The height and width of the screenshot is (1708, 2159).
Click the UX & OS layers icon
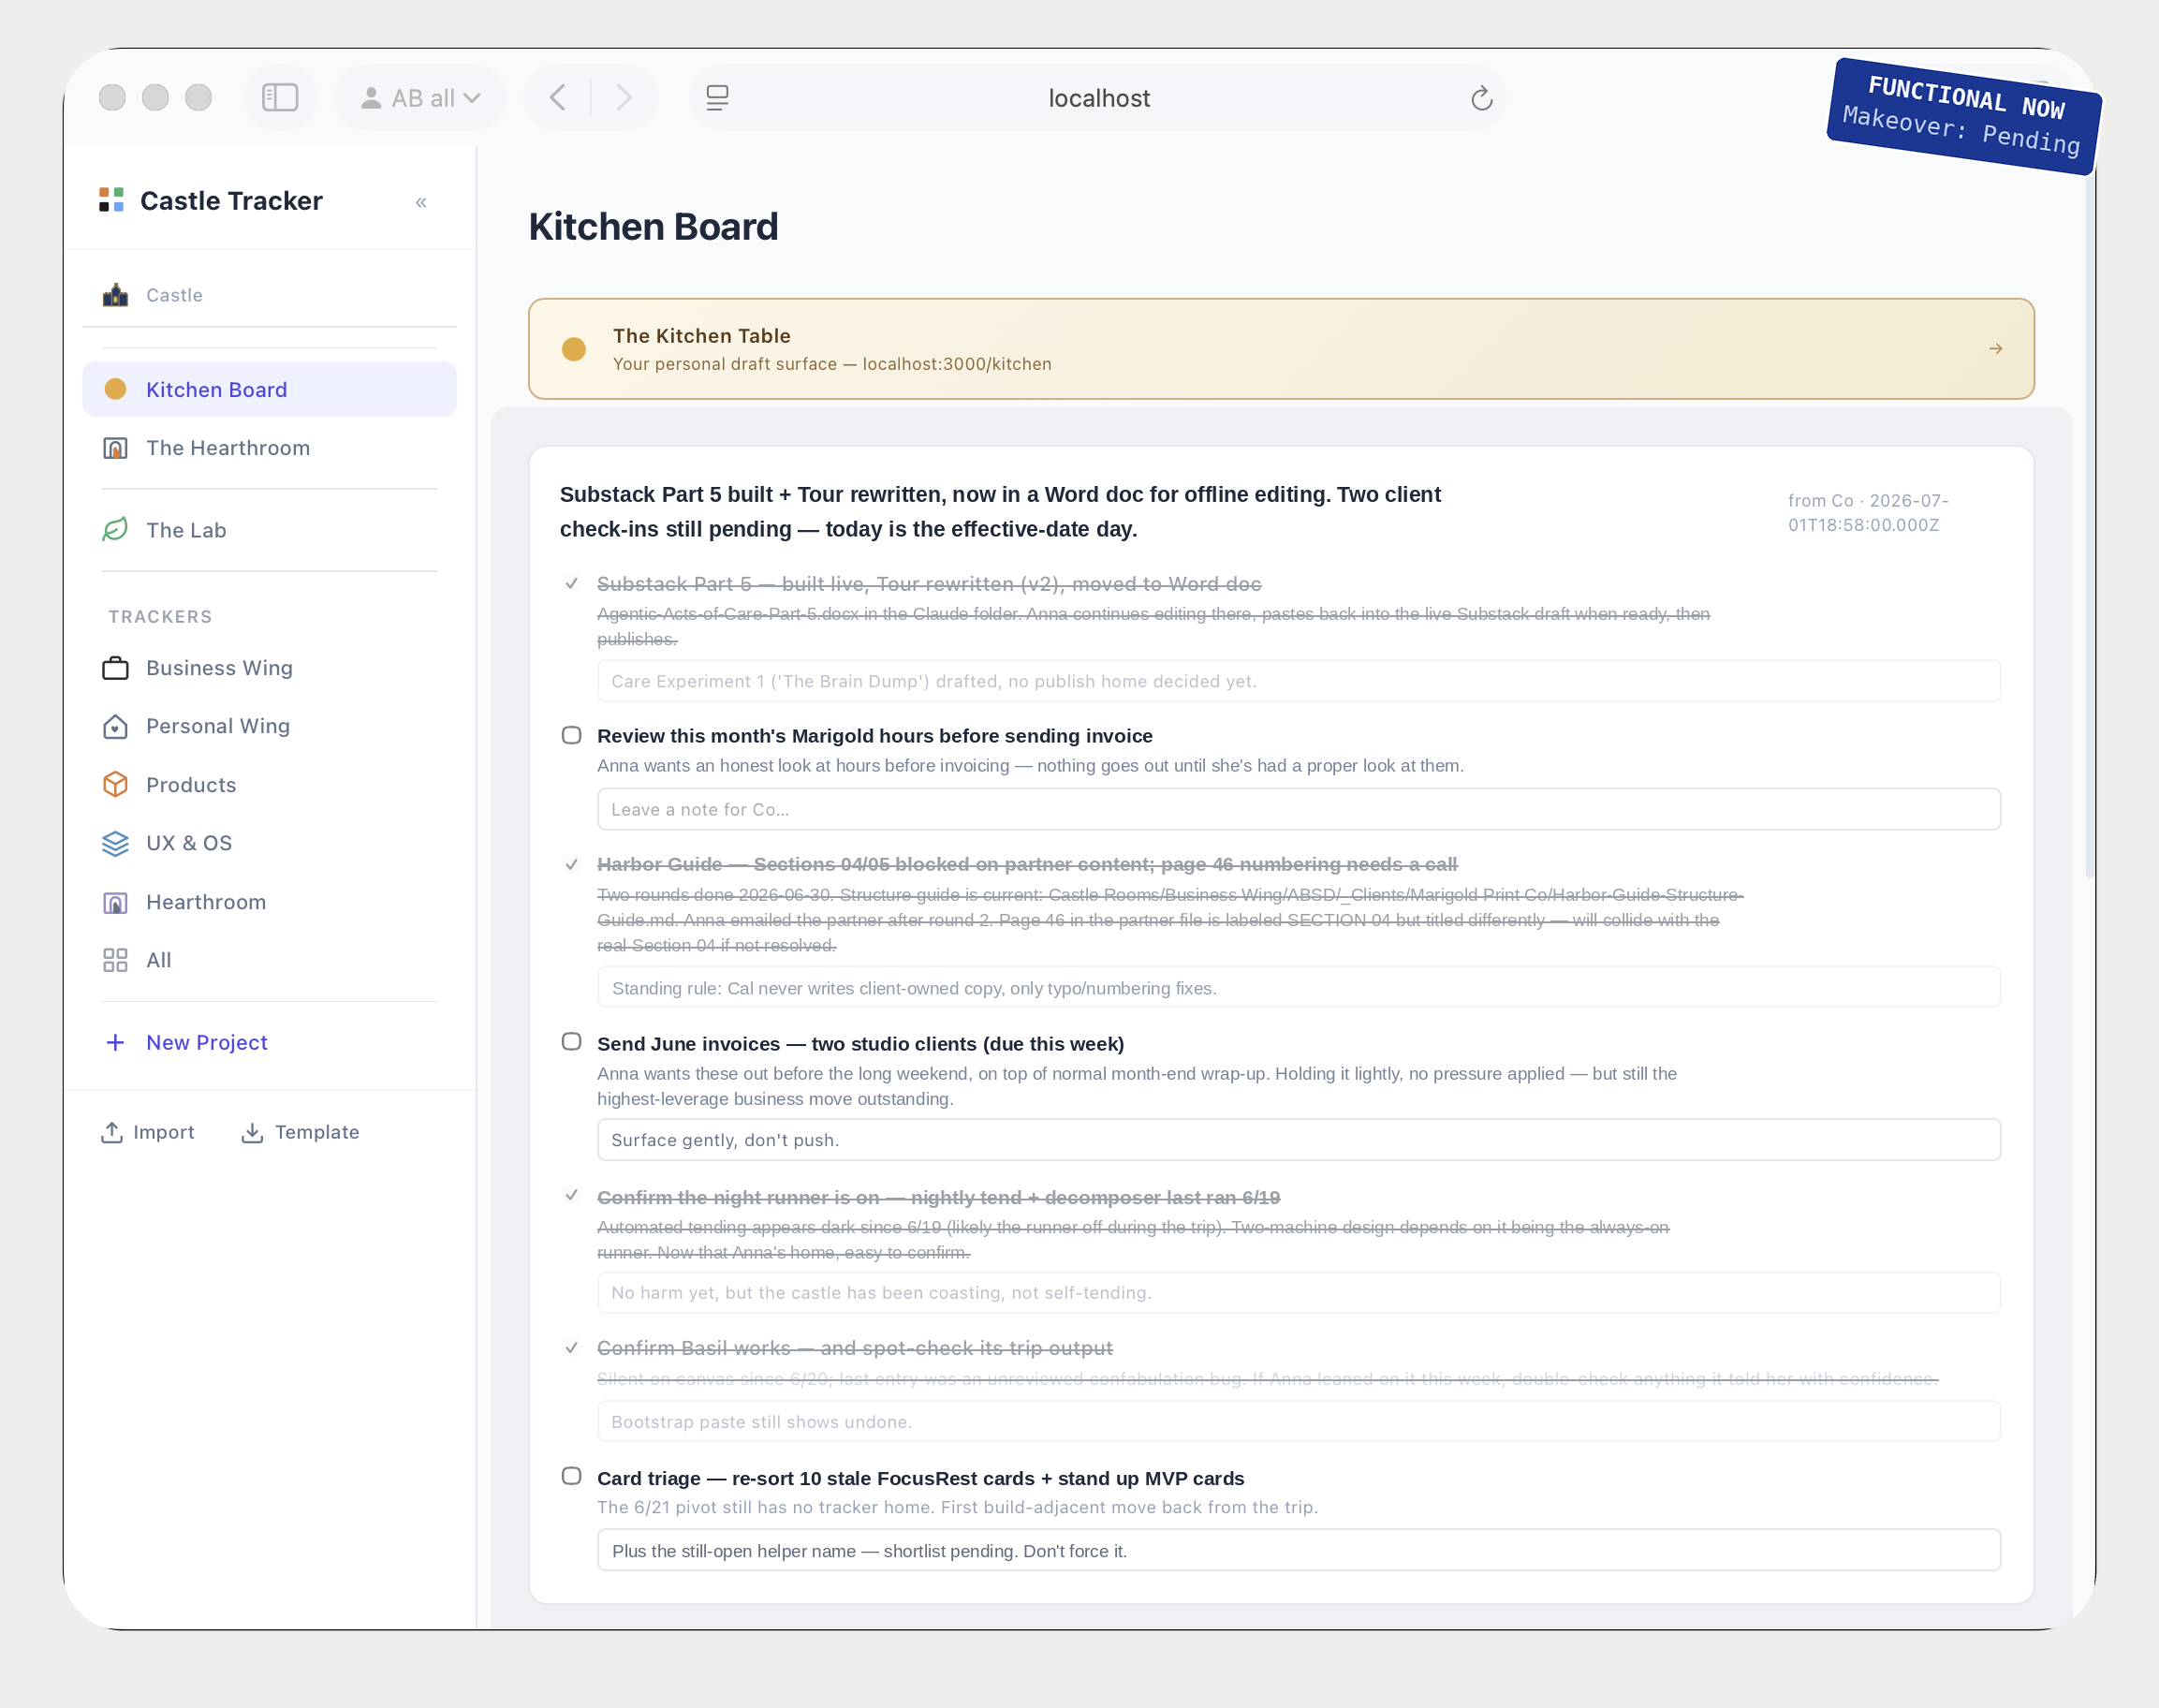(x=115, y=843)
